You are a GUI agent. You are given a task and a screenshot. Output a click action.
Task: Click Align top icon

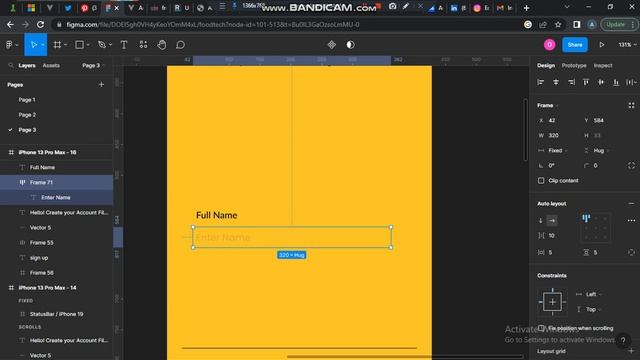(586, 82)
